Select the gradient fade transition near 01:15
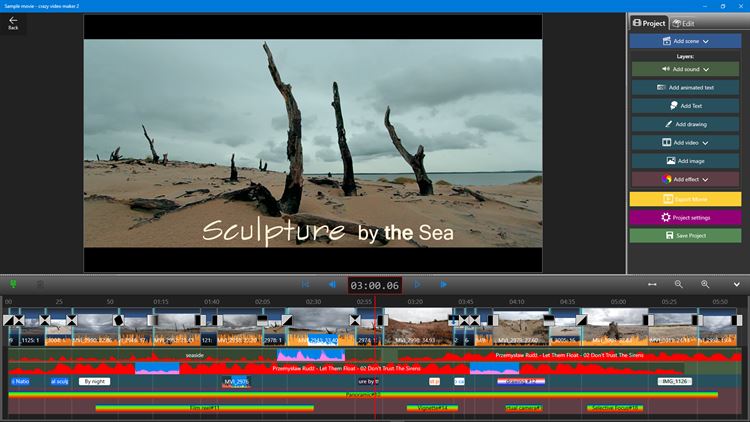The width and height of the screenshot is (750, 422). 153,320
